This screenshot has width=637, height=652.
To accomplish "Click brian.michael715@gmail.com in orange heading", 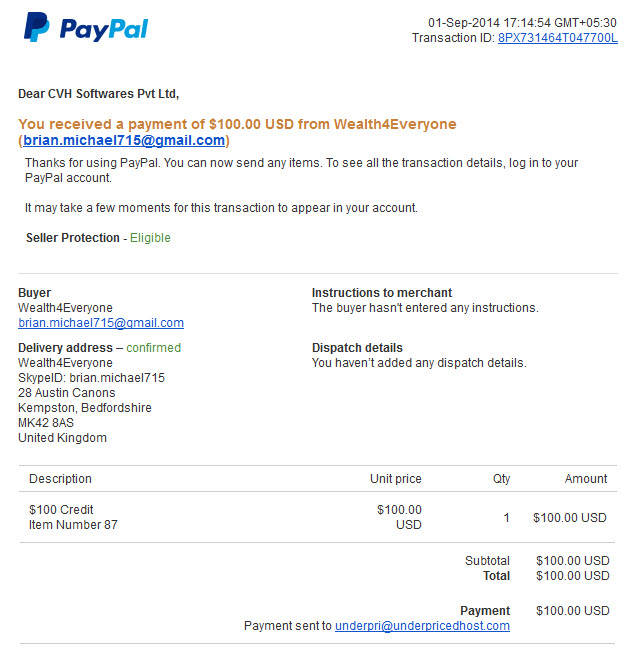I will (x=124, y=140).
